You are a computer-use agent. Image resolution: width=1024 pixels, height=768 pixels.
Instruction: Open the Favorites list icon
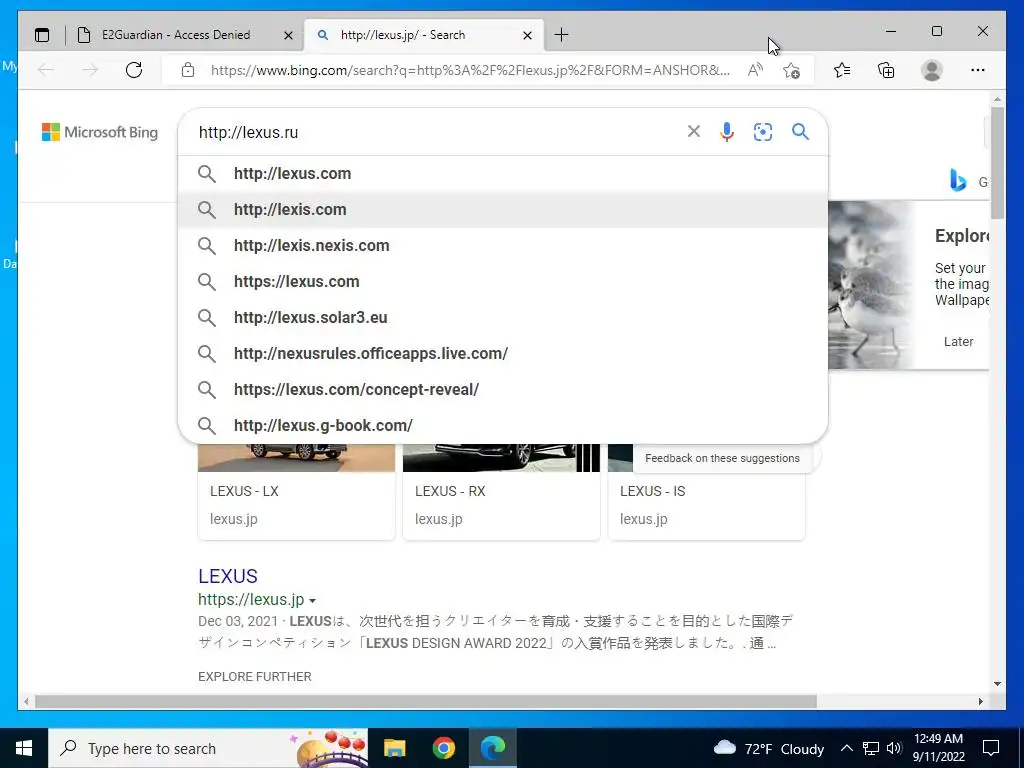point(842,70)
